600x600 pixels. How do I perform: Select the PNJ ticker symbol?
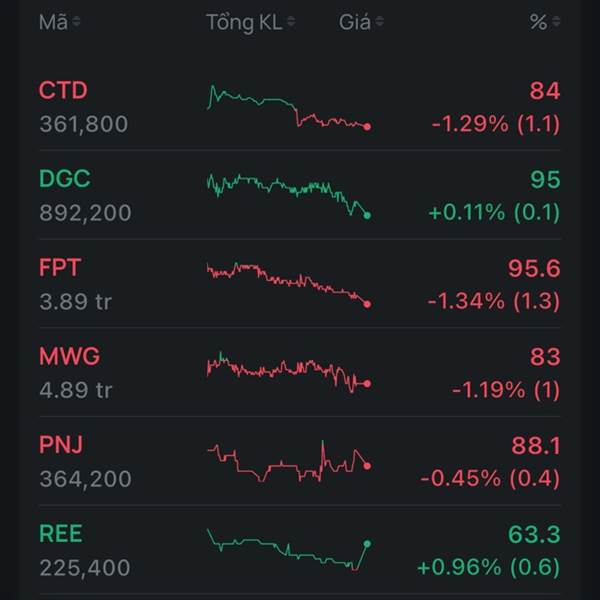62,444
